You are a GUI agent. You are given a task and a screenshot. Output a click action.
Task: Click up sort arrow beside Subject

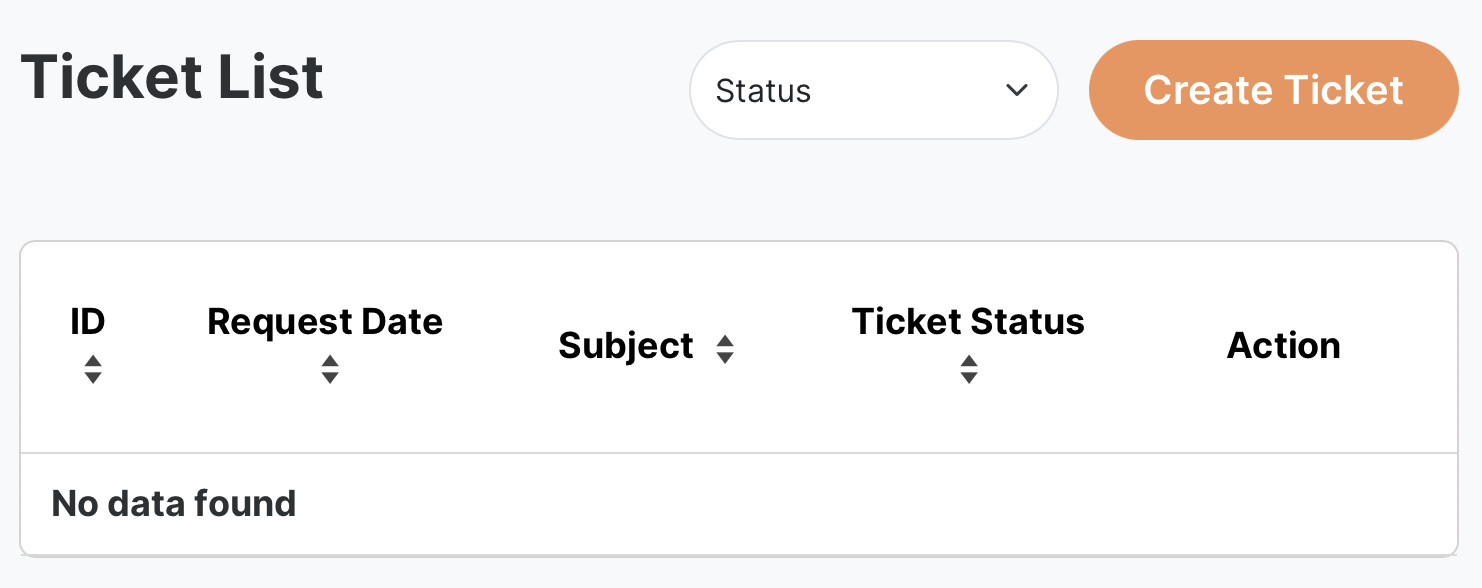(725, 340)
